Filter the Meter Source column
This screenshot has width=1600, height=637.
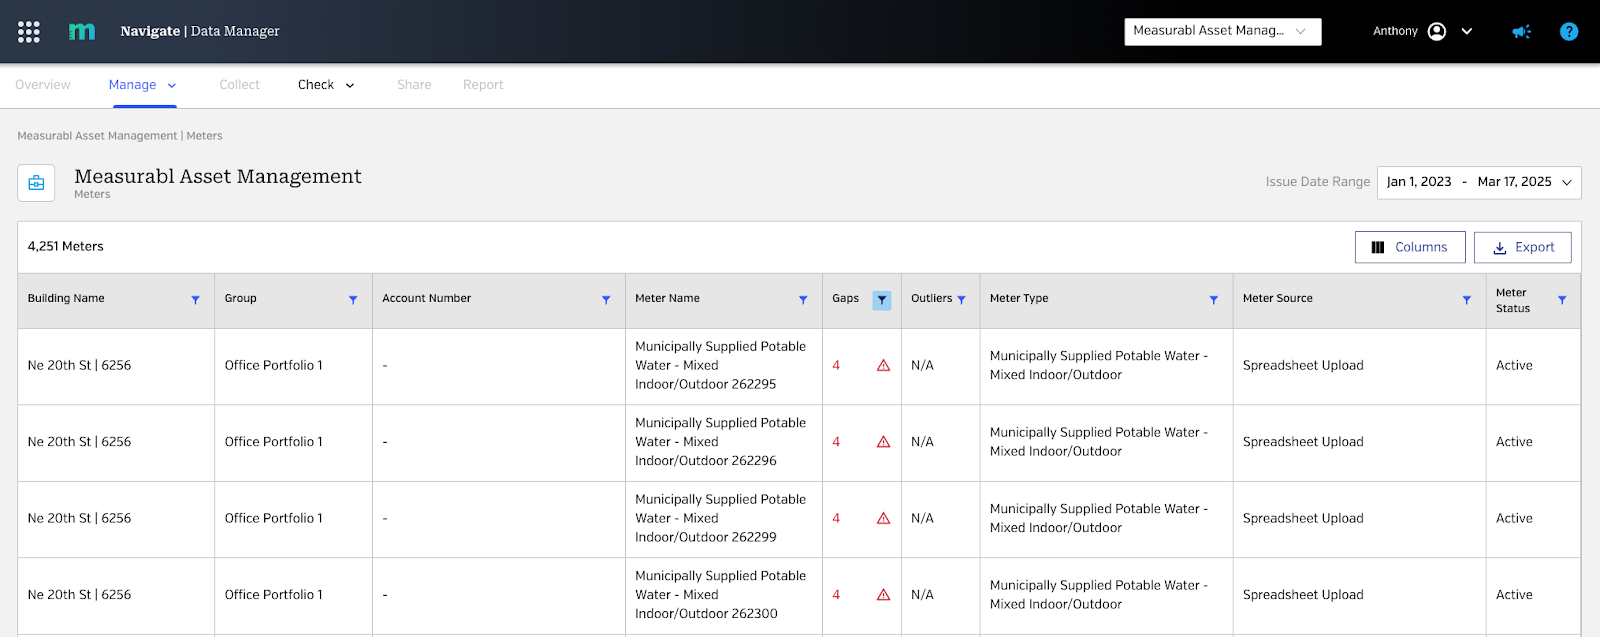coord(1467,300)
